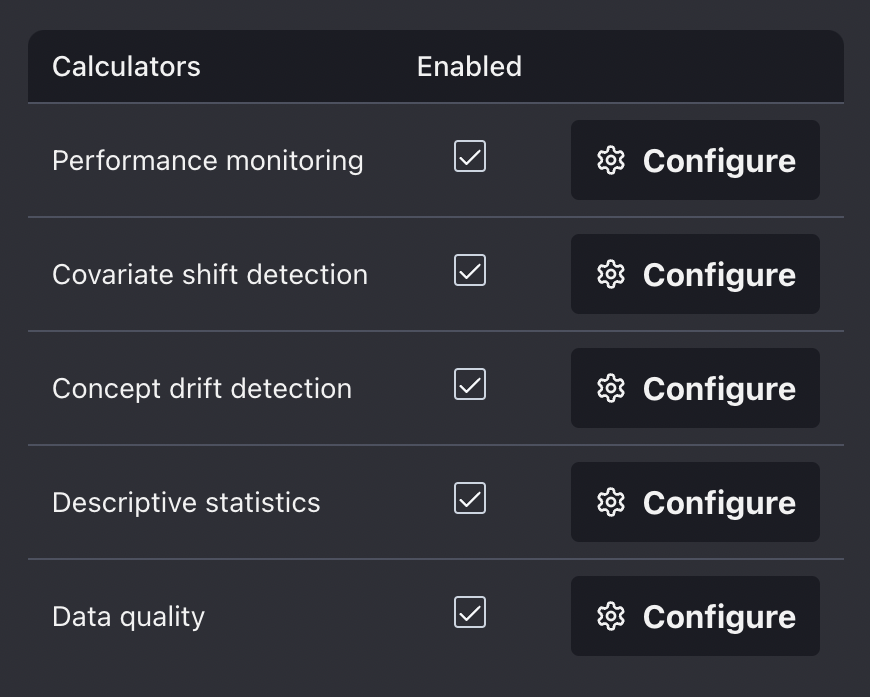The image size is (870, 697).
Task: Click the Enabled column header
Action: coord(469,67)
